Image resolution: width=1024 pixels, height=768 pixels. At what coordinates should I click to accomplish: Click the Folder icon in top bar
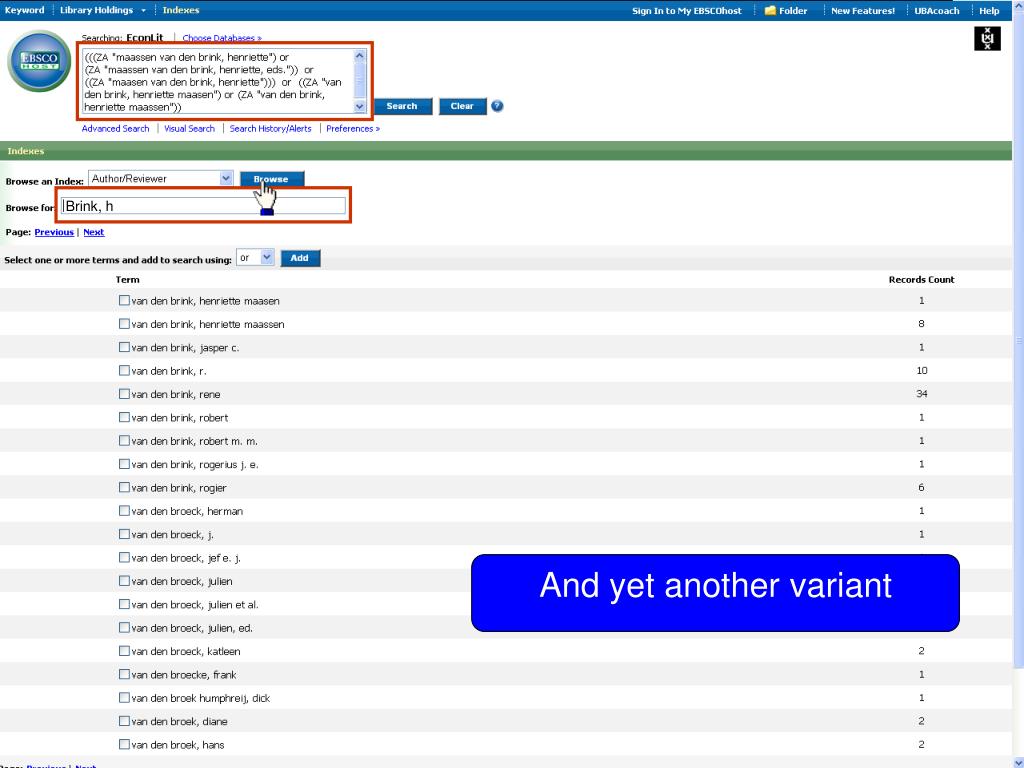pyautogui.click(x=770, y=10)
